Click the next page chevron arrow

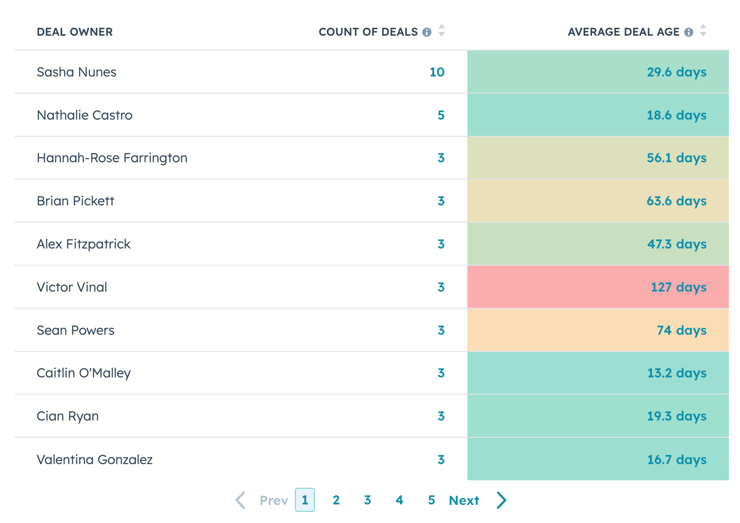[x=502, y=500]
